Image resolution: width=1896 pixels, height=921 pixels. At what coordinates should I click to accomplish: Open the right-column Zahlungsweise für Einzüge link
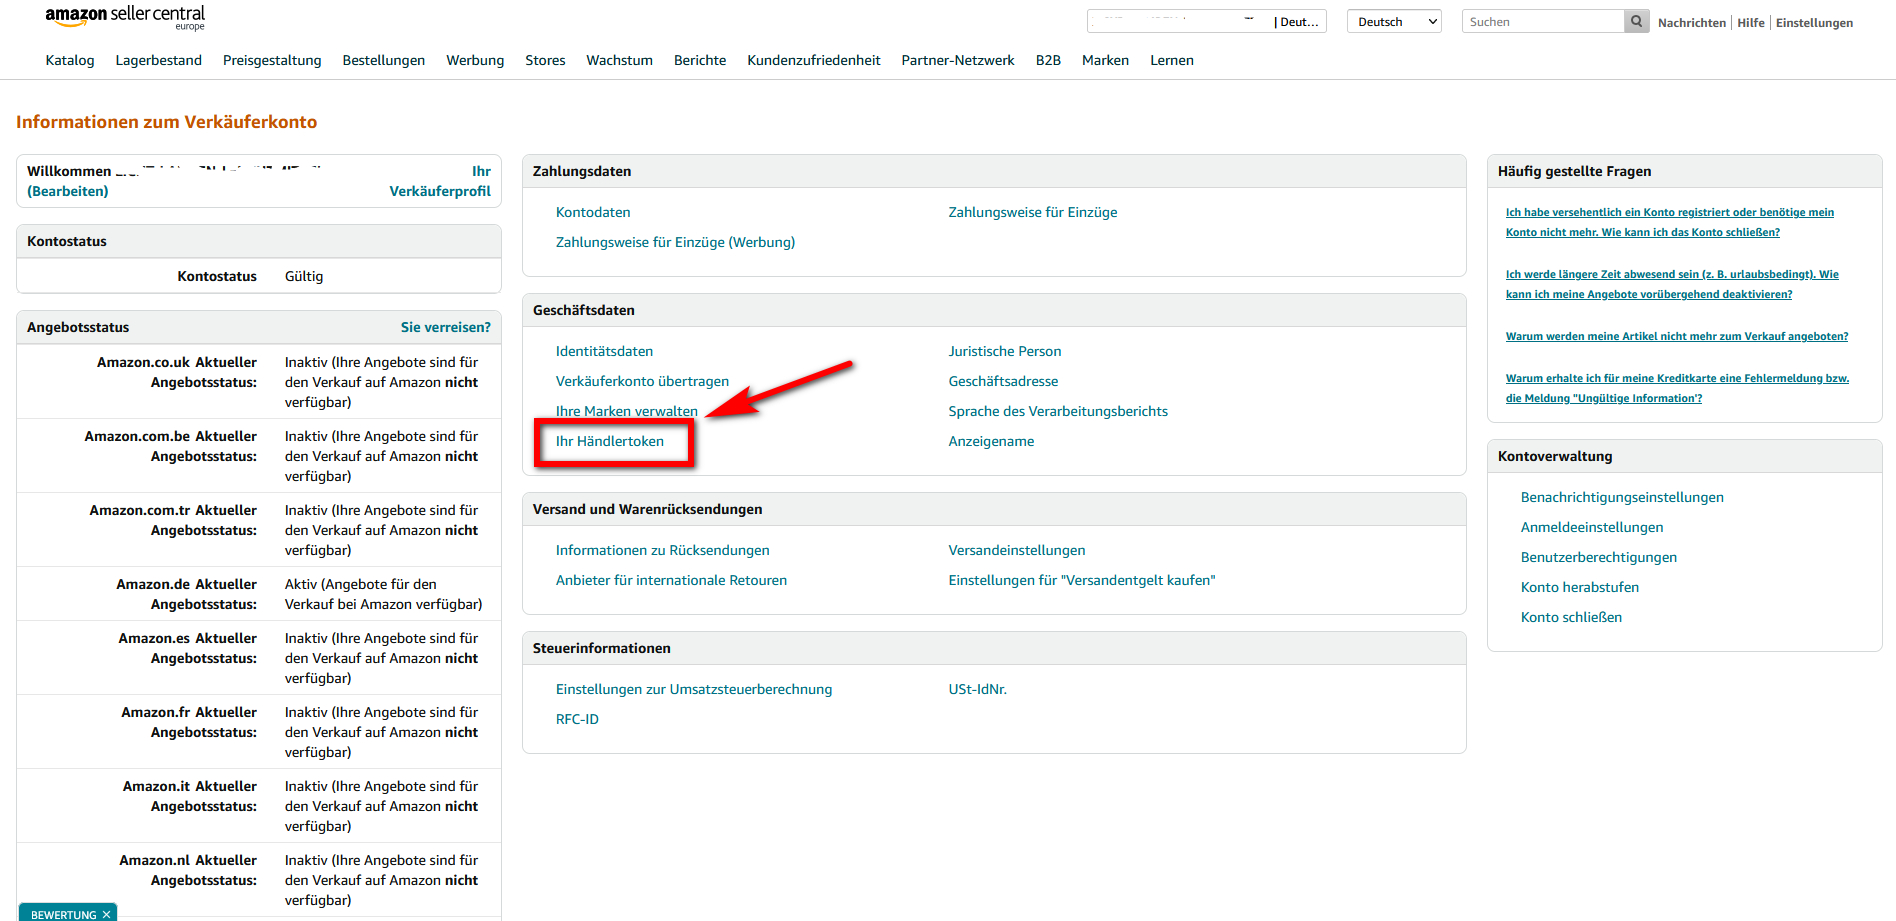1033,212
